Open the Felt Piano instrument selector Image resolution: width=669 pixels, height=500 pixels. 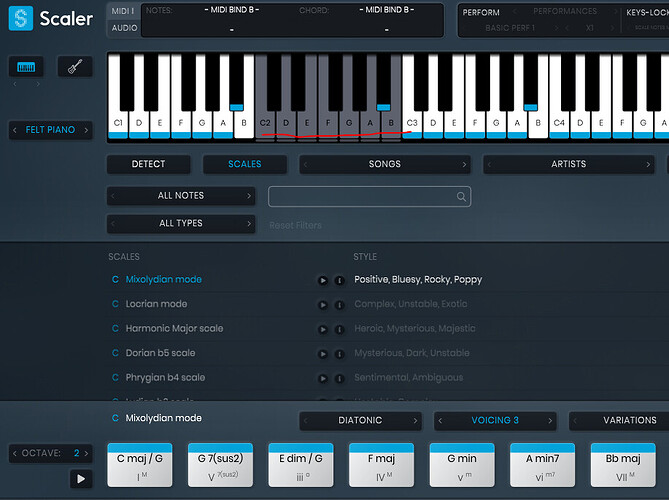[50, 130]
